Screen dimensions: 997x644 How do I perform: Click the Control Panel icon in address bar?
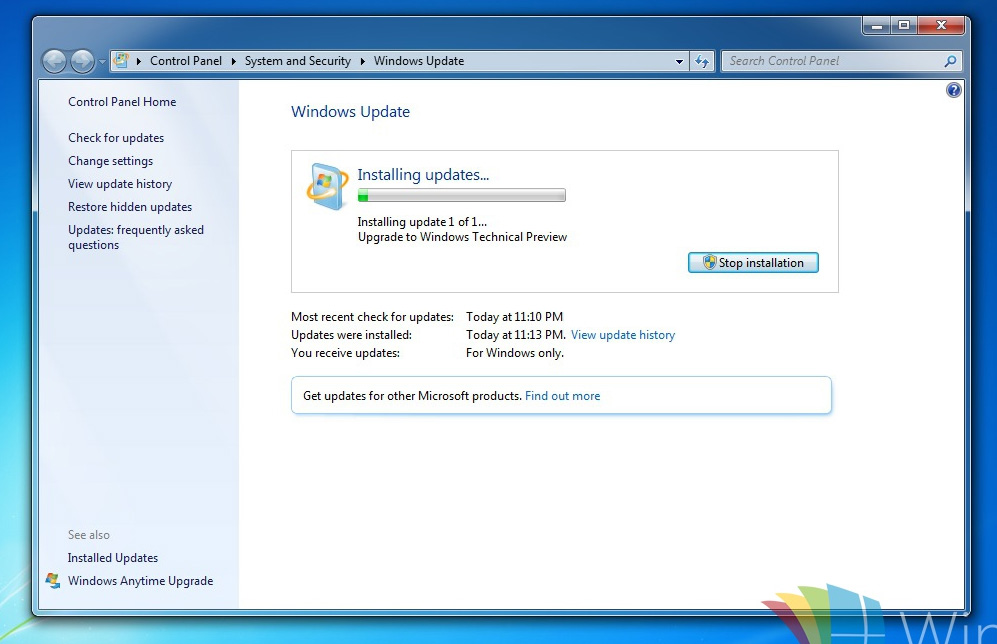click(121, 60)
